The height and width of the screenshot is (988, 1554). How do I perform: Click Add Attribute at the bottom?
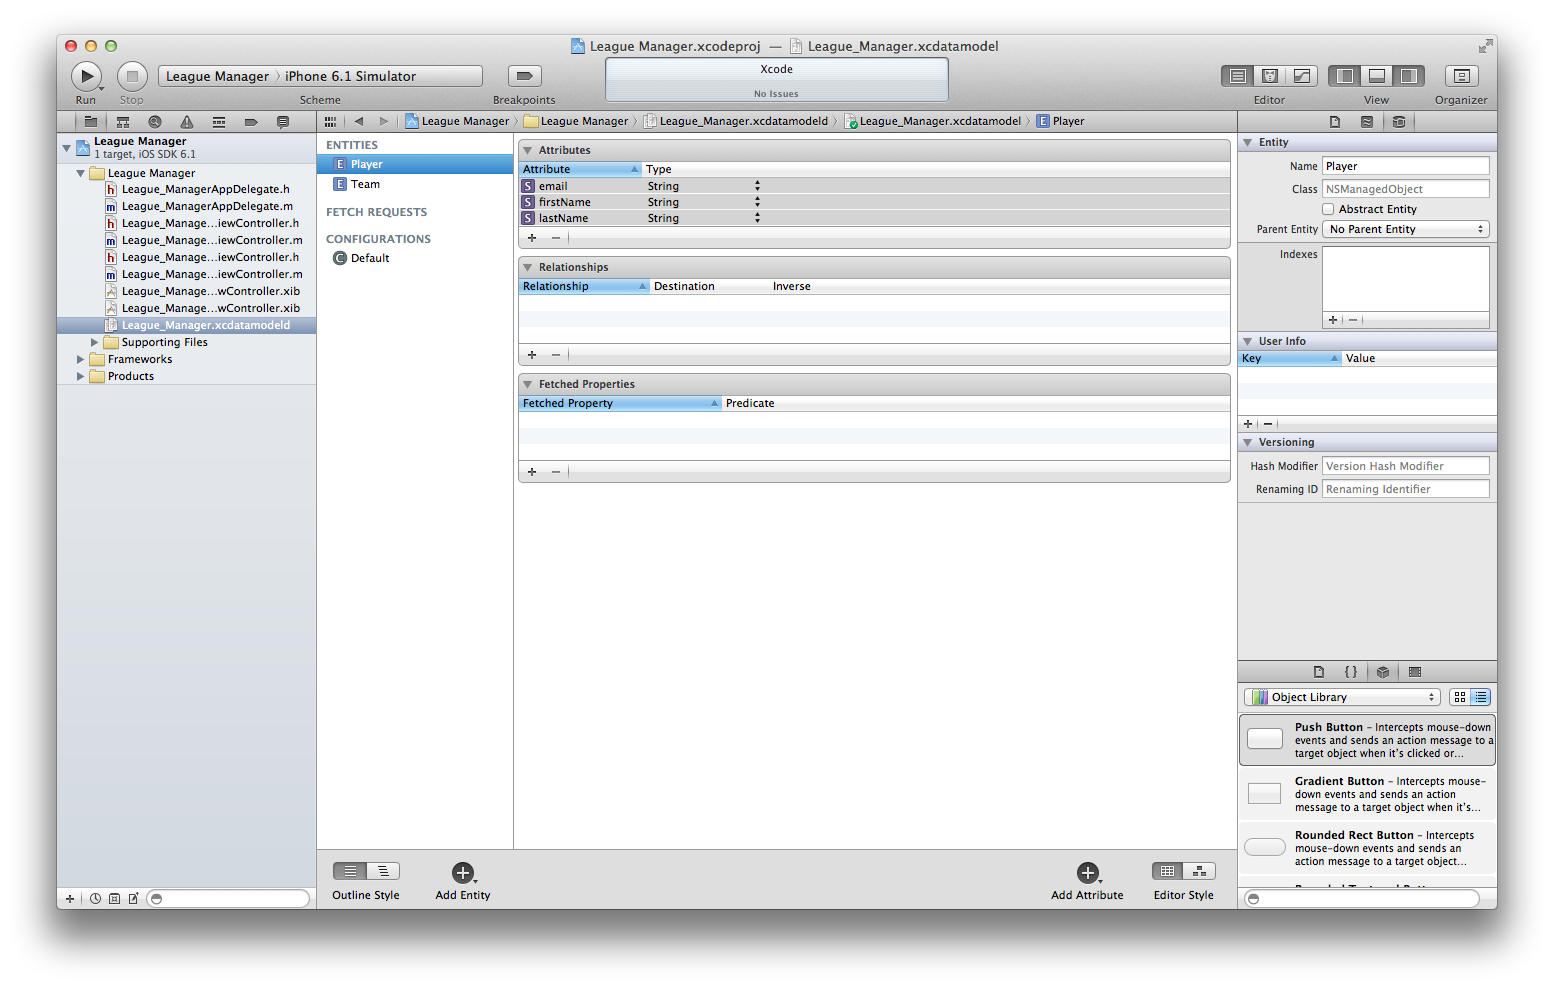1087,881
